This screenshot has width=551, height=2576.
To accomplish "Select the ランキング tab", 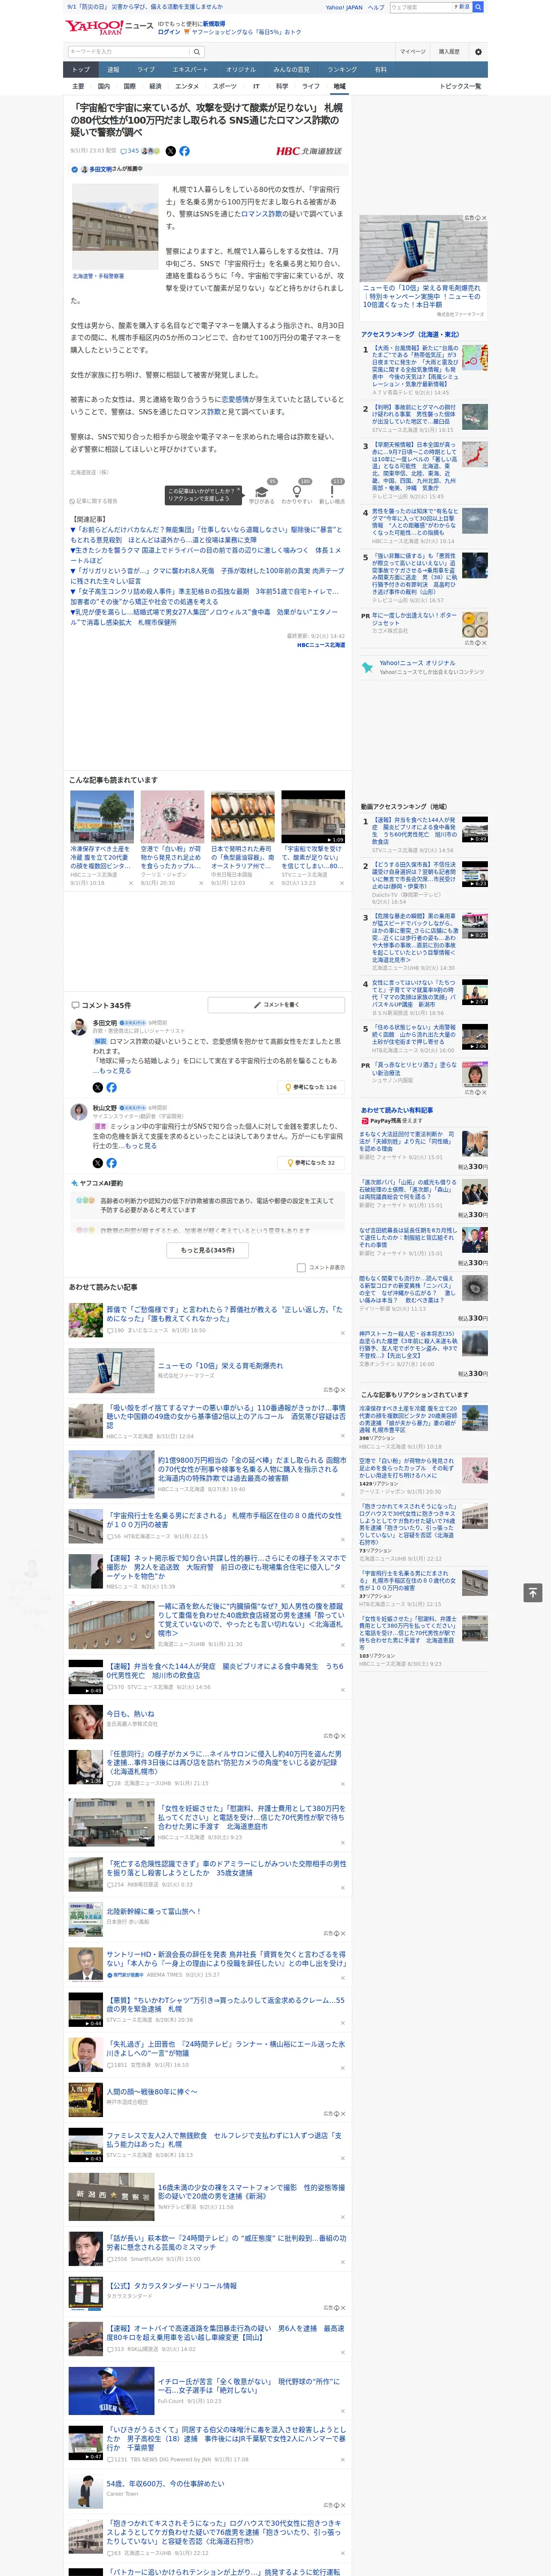I will click(x=342, y=70).
